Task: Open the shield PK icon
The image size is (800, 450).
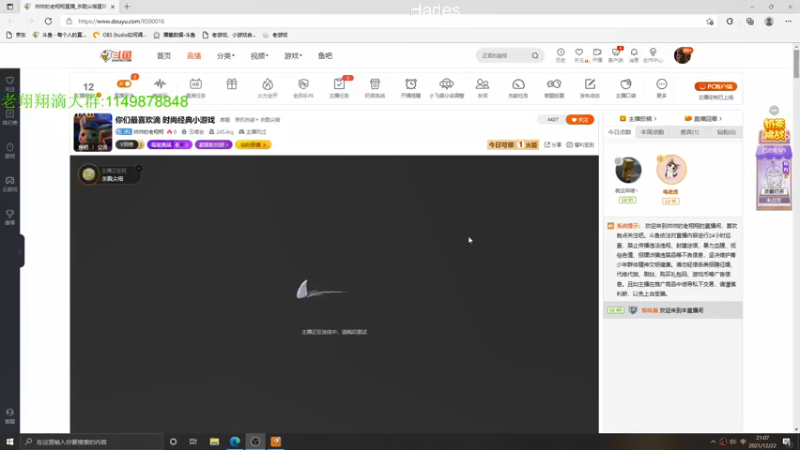Action: pos(304,84)
